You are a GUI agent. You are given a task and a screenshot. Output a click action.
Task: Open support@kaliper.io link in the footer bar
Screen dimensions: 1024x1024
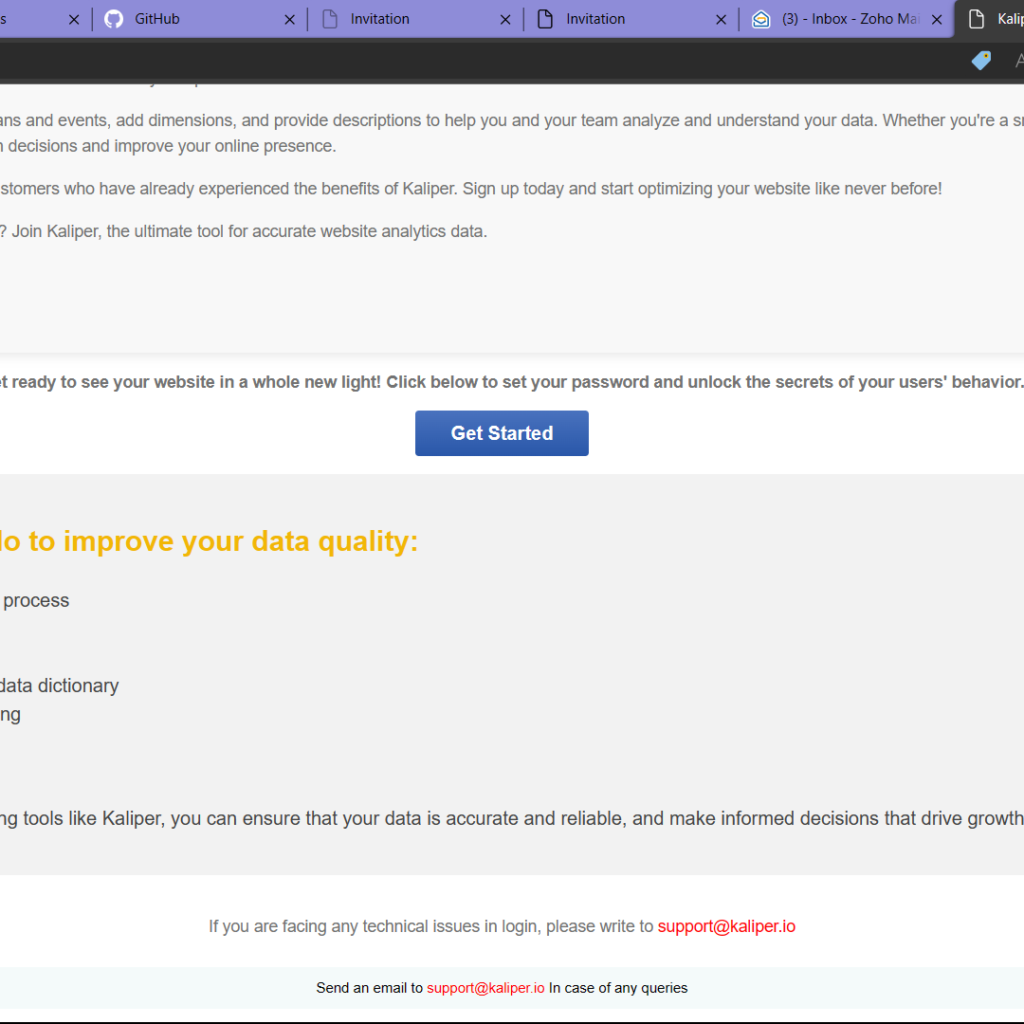tap(485, 988)
